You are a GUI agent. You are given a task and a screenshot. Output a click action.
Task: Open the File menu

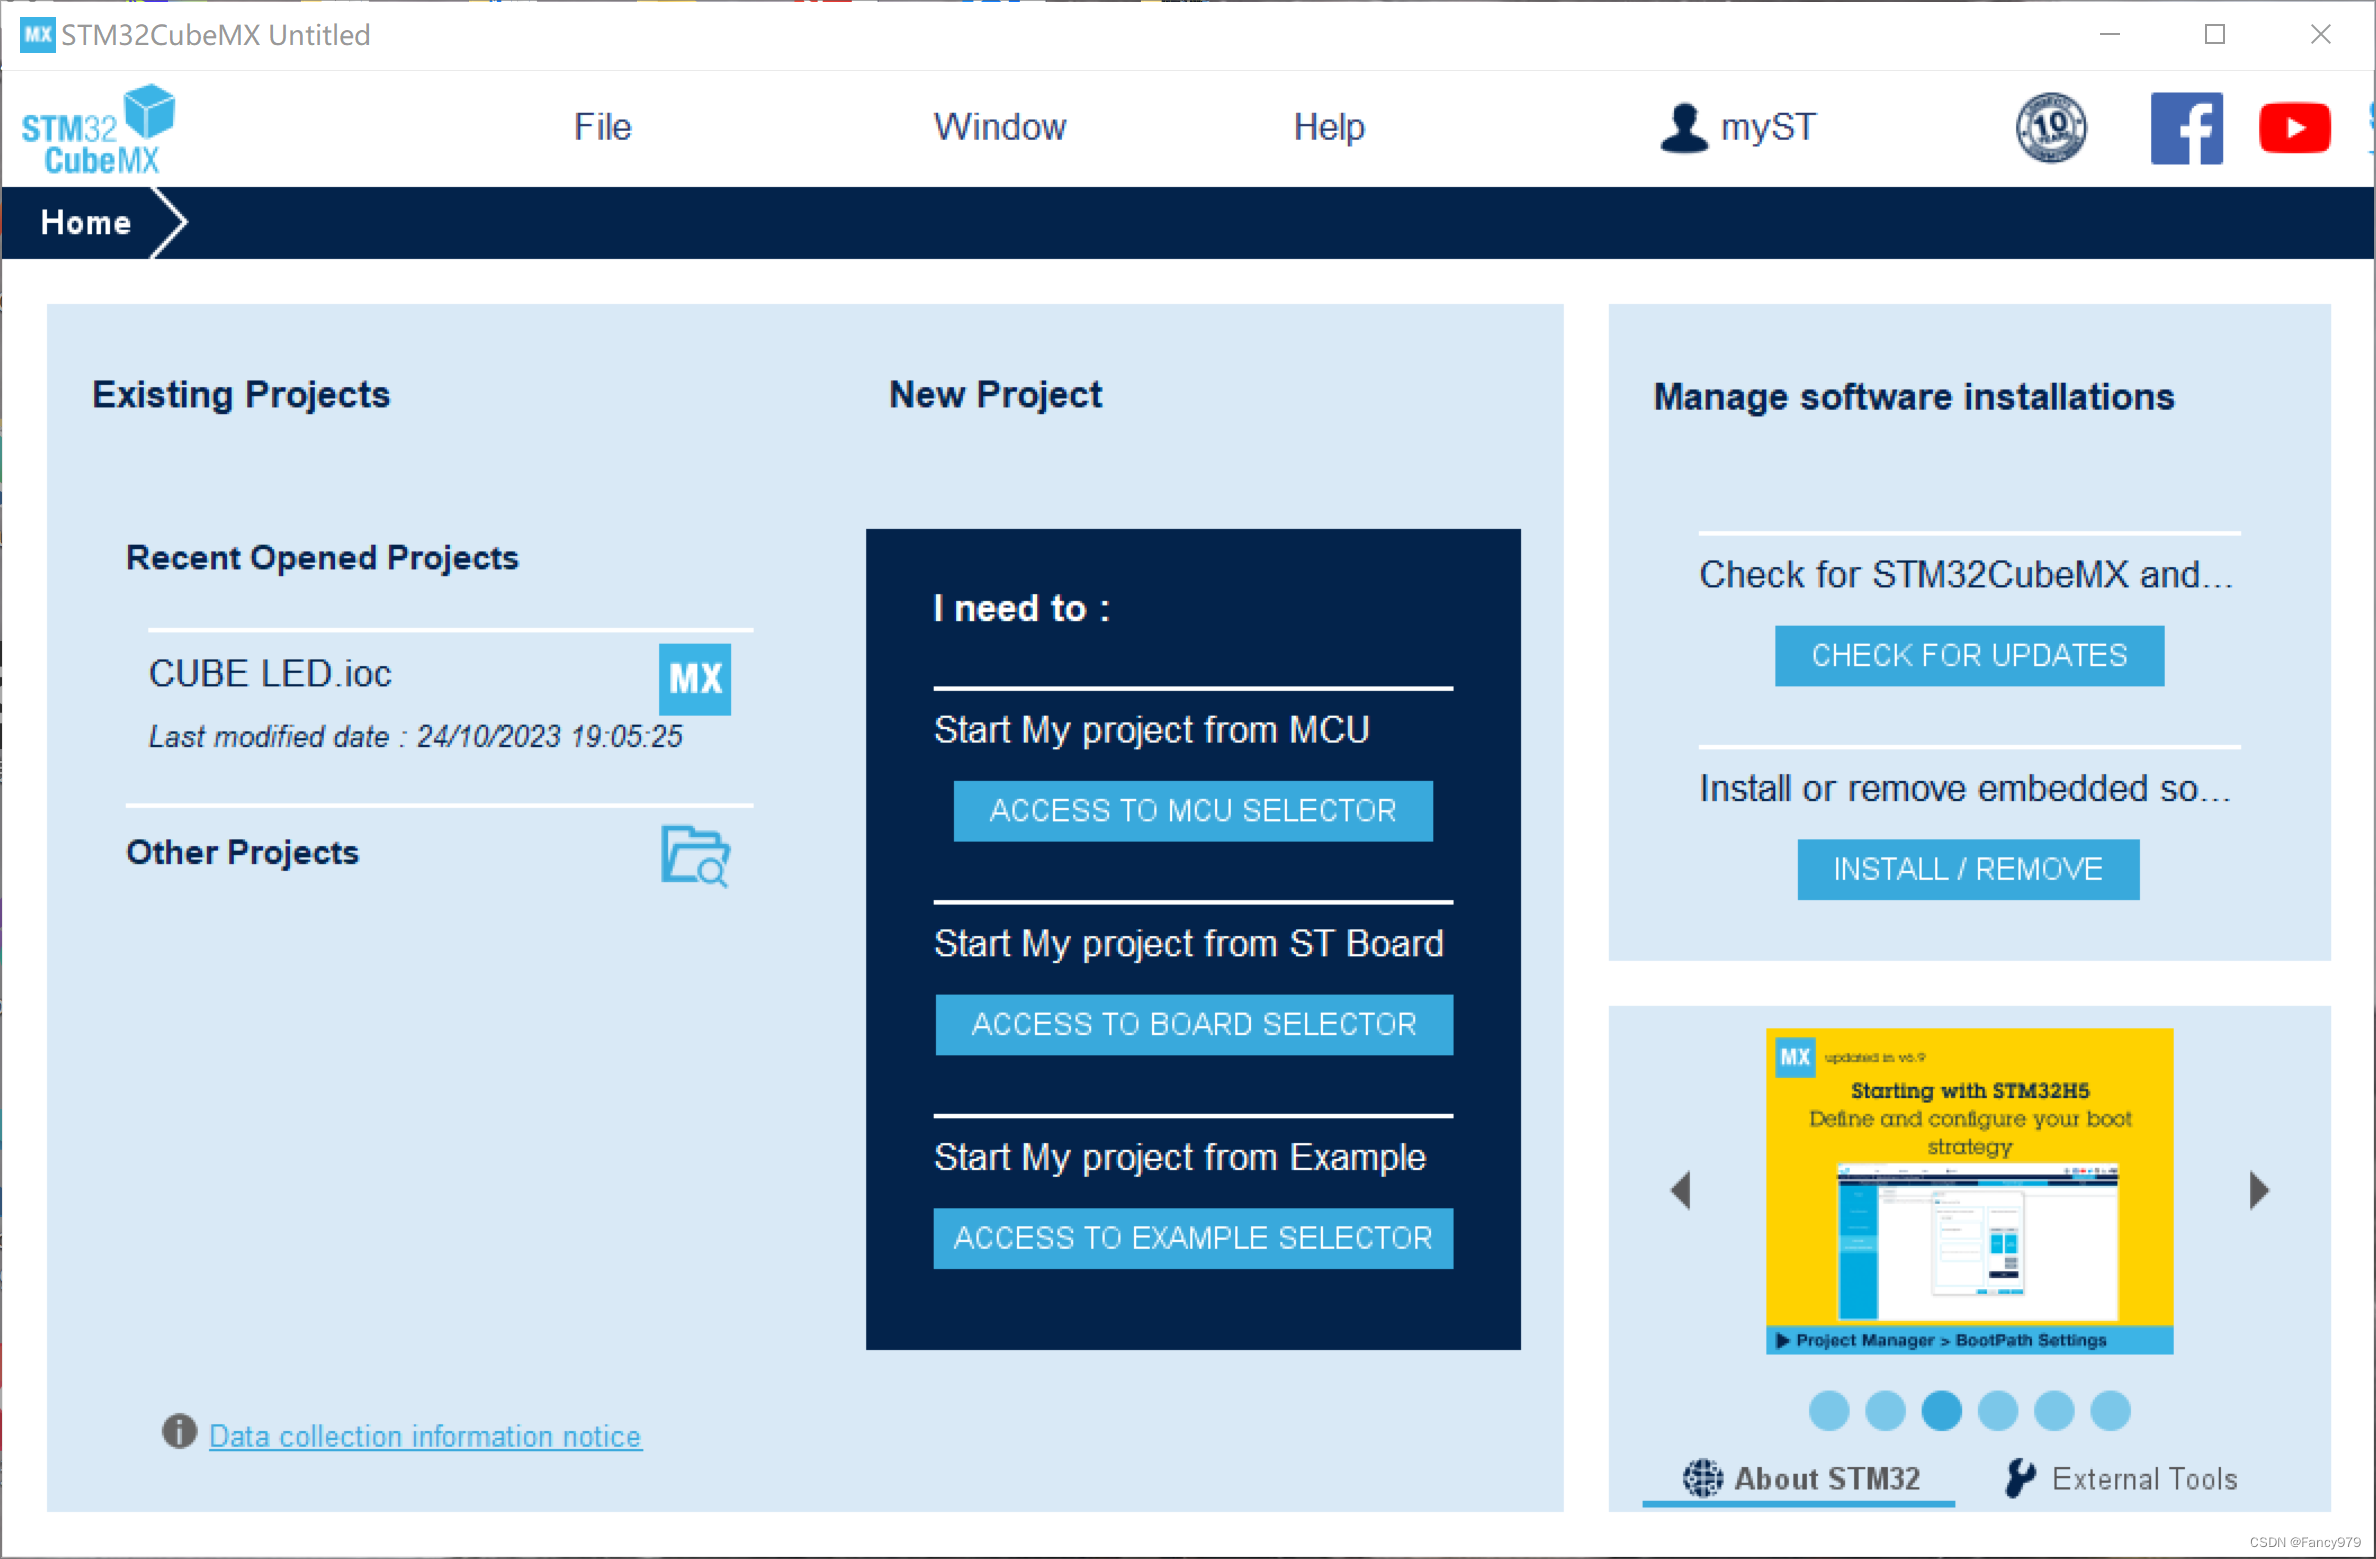tap(602, 128)
